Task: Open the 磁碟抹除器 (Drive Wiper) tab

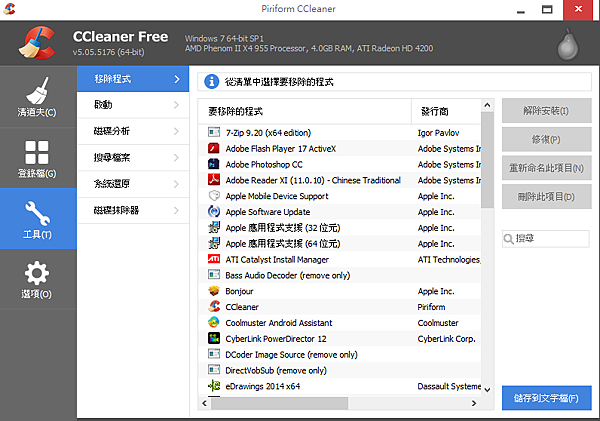Action: (133, 210)
